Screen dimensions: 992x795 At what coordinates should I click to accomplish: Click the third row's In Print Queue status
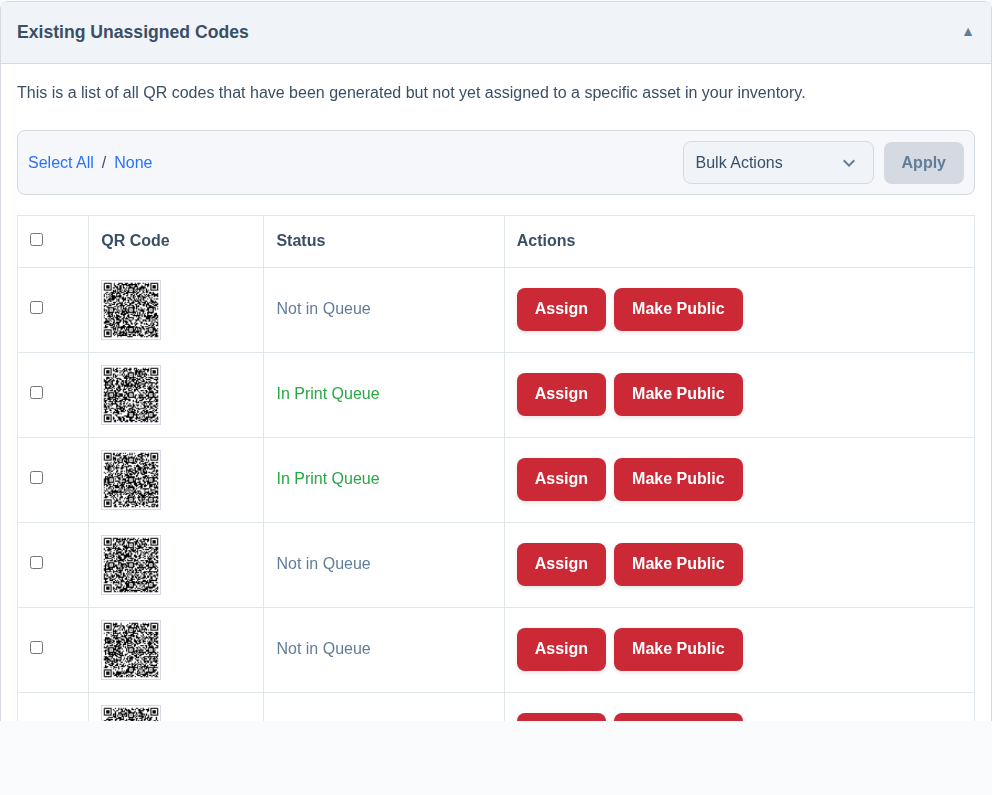(328, 478)
